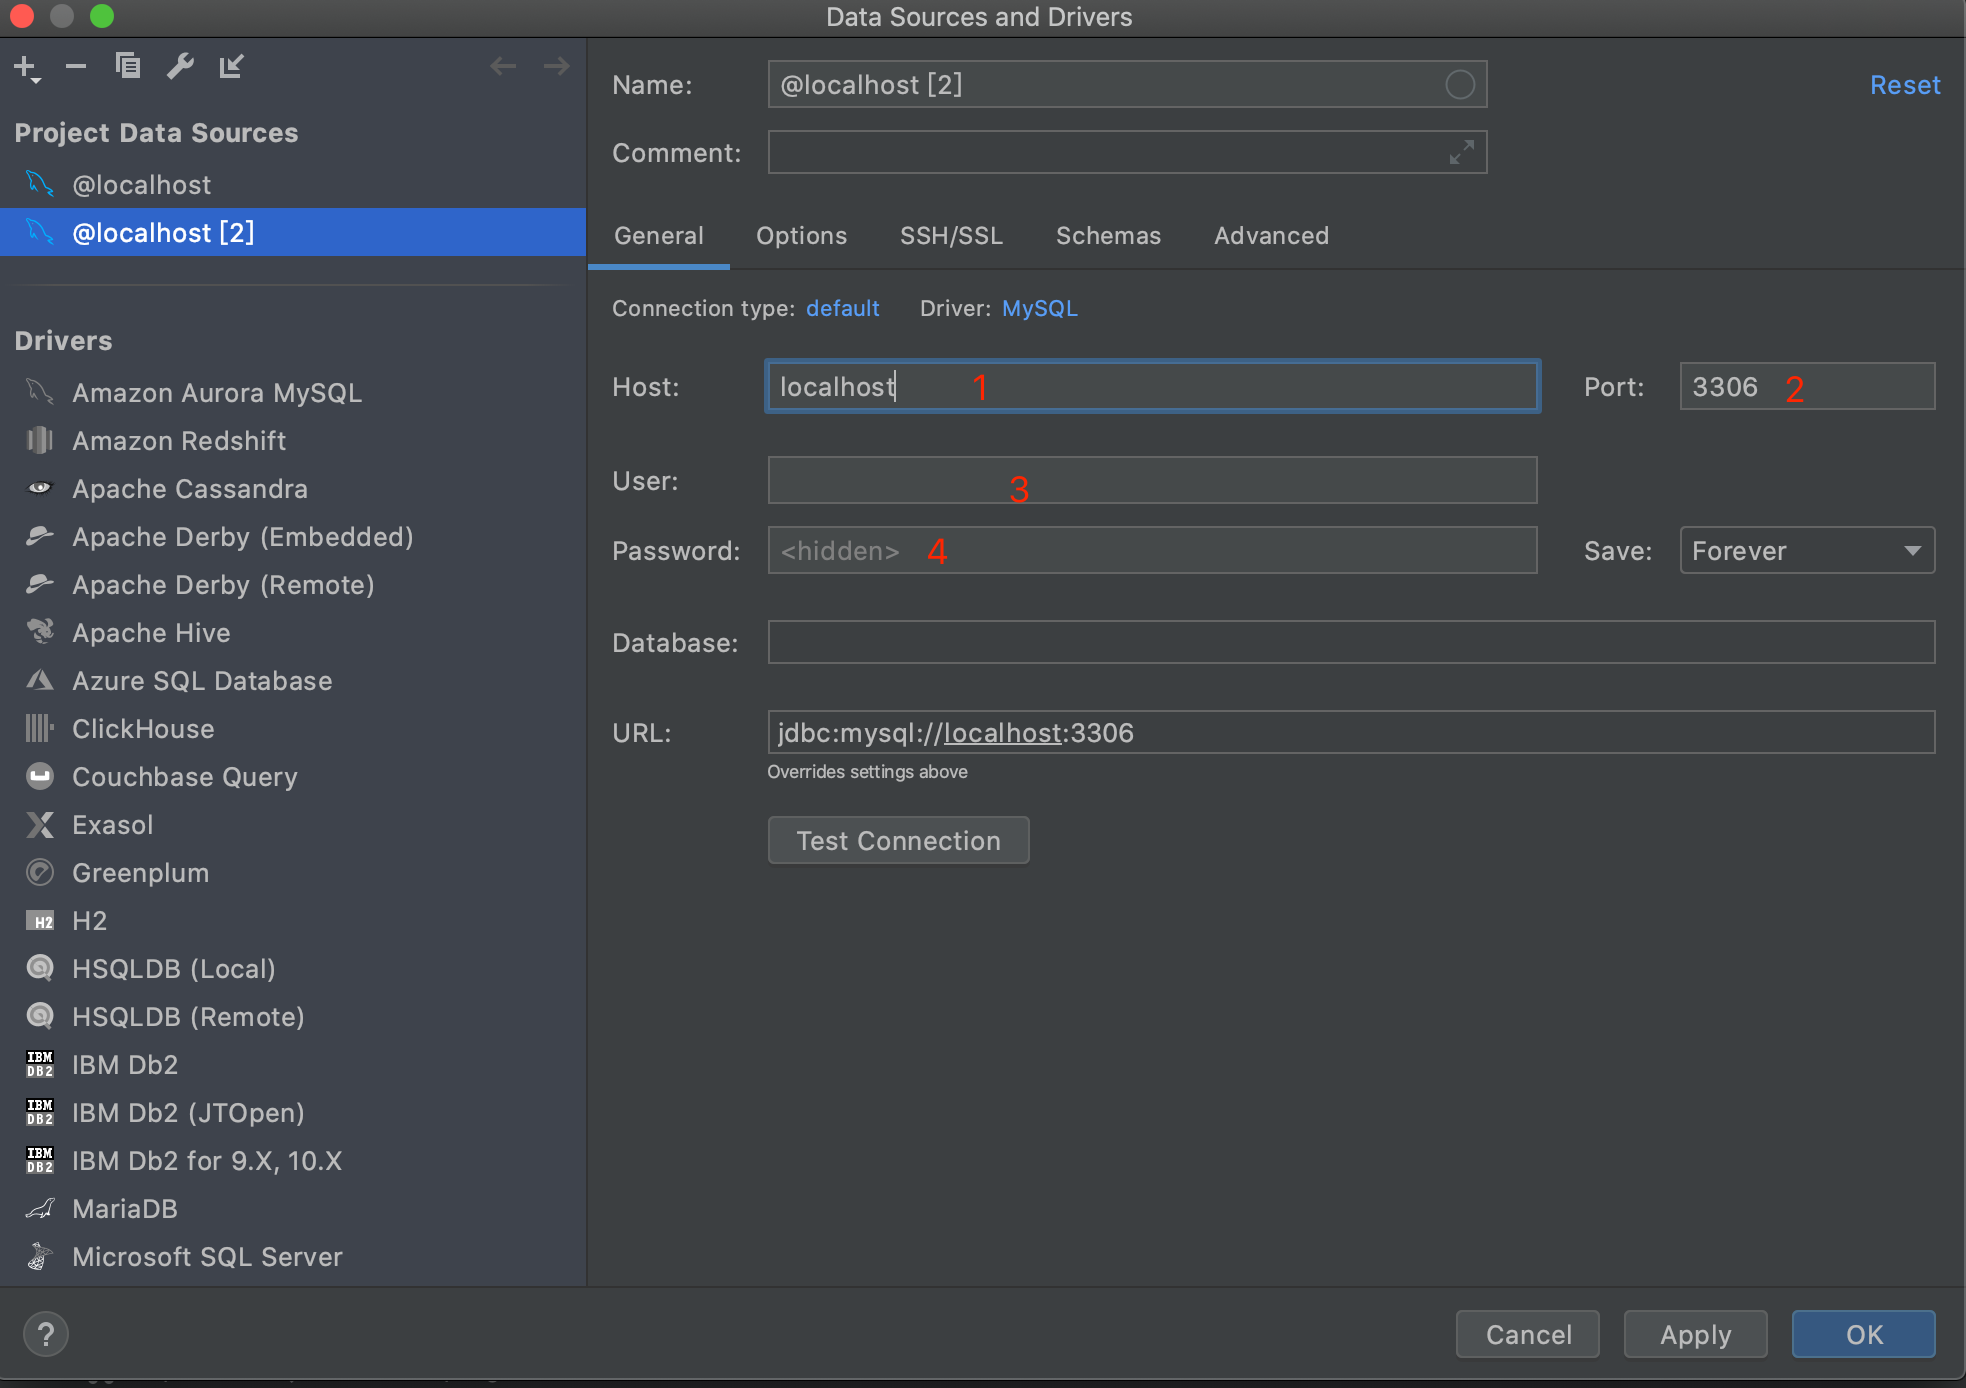Open the Schemas tab

(x=1108, y=236)
